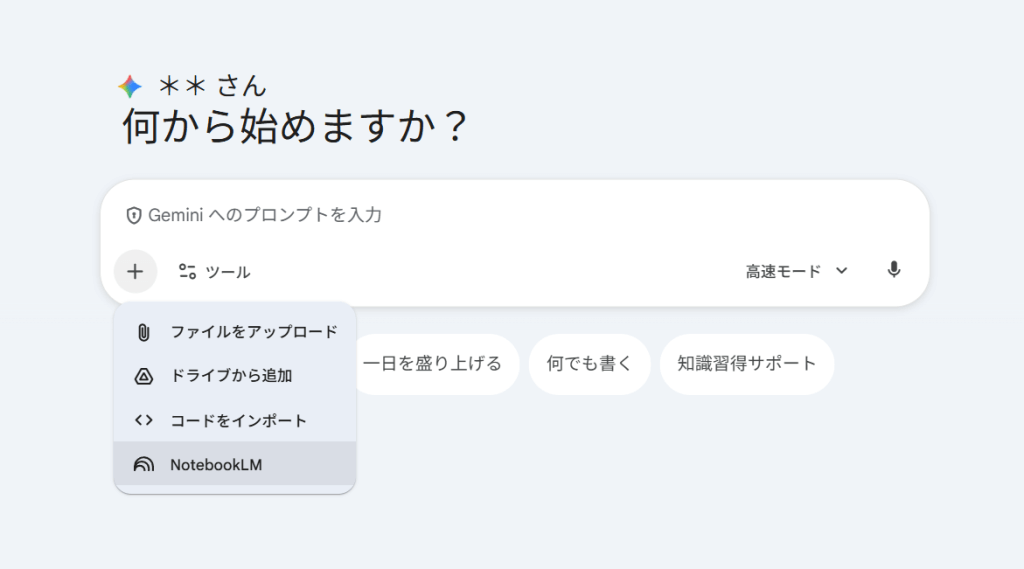Select ファイルをアップロード from the menu

click(254, 332)
